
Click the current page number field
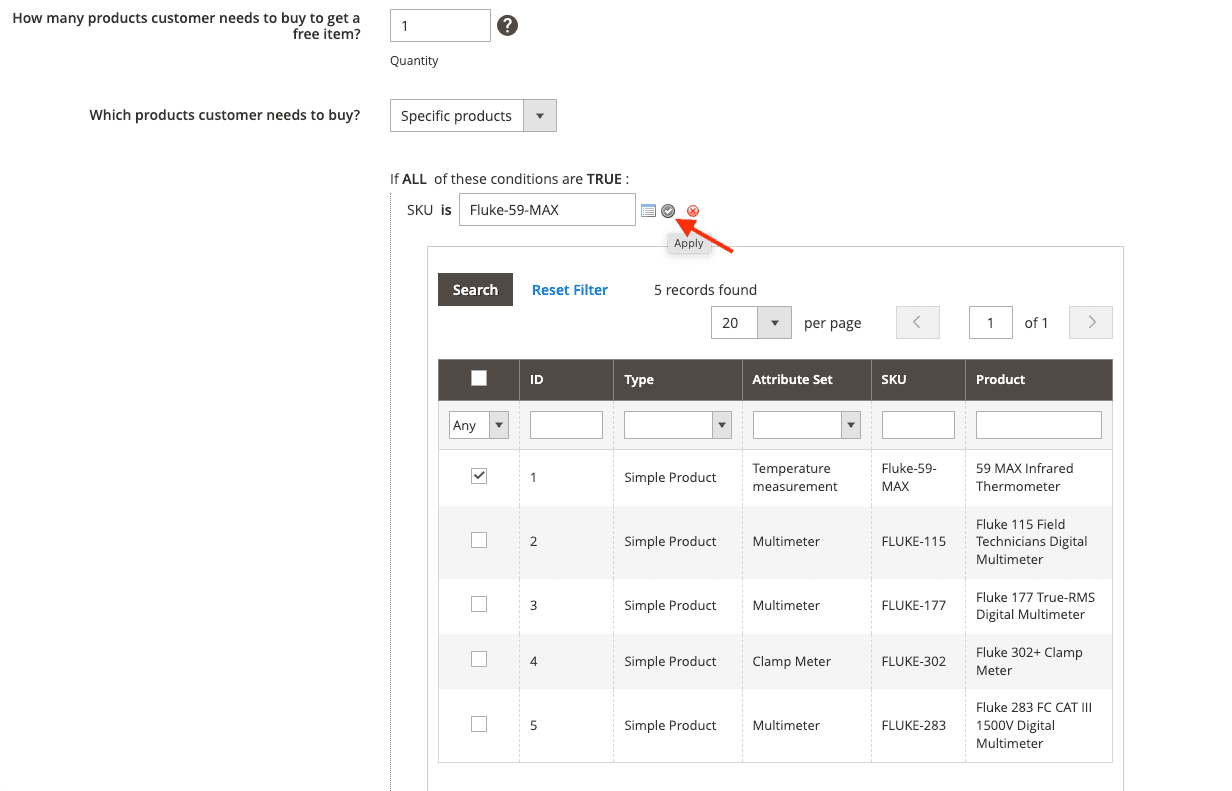coord(991,322)
